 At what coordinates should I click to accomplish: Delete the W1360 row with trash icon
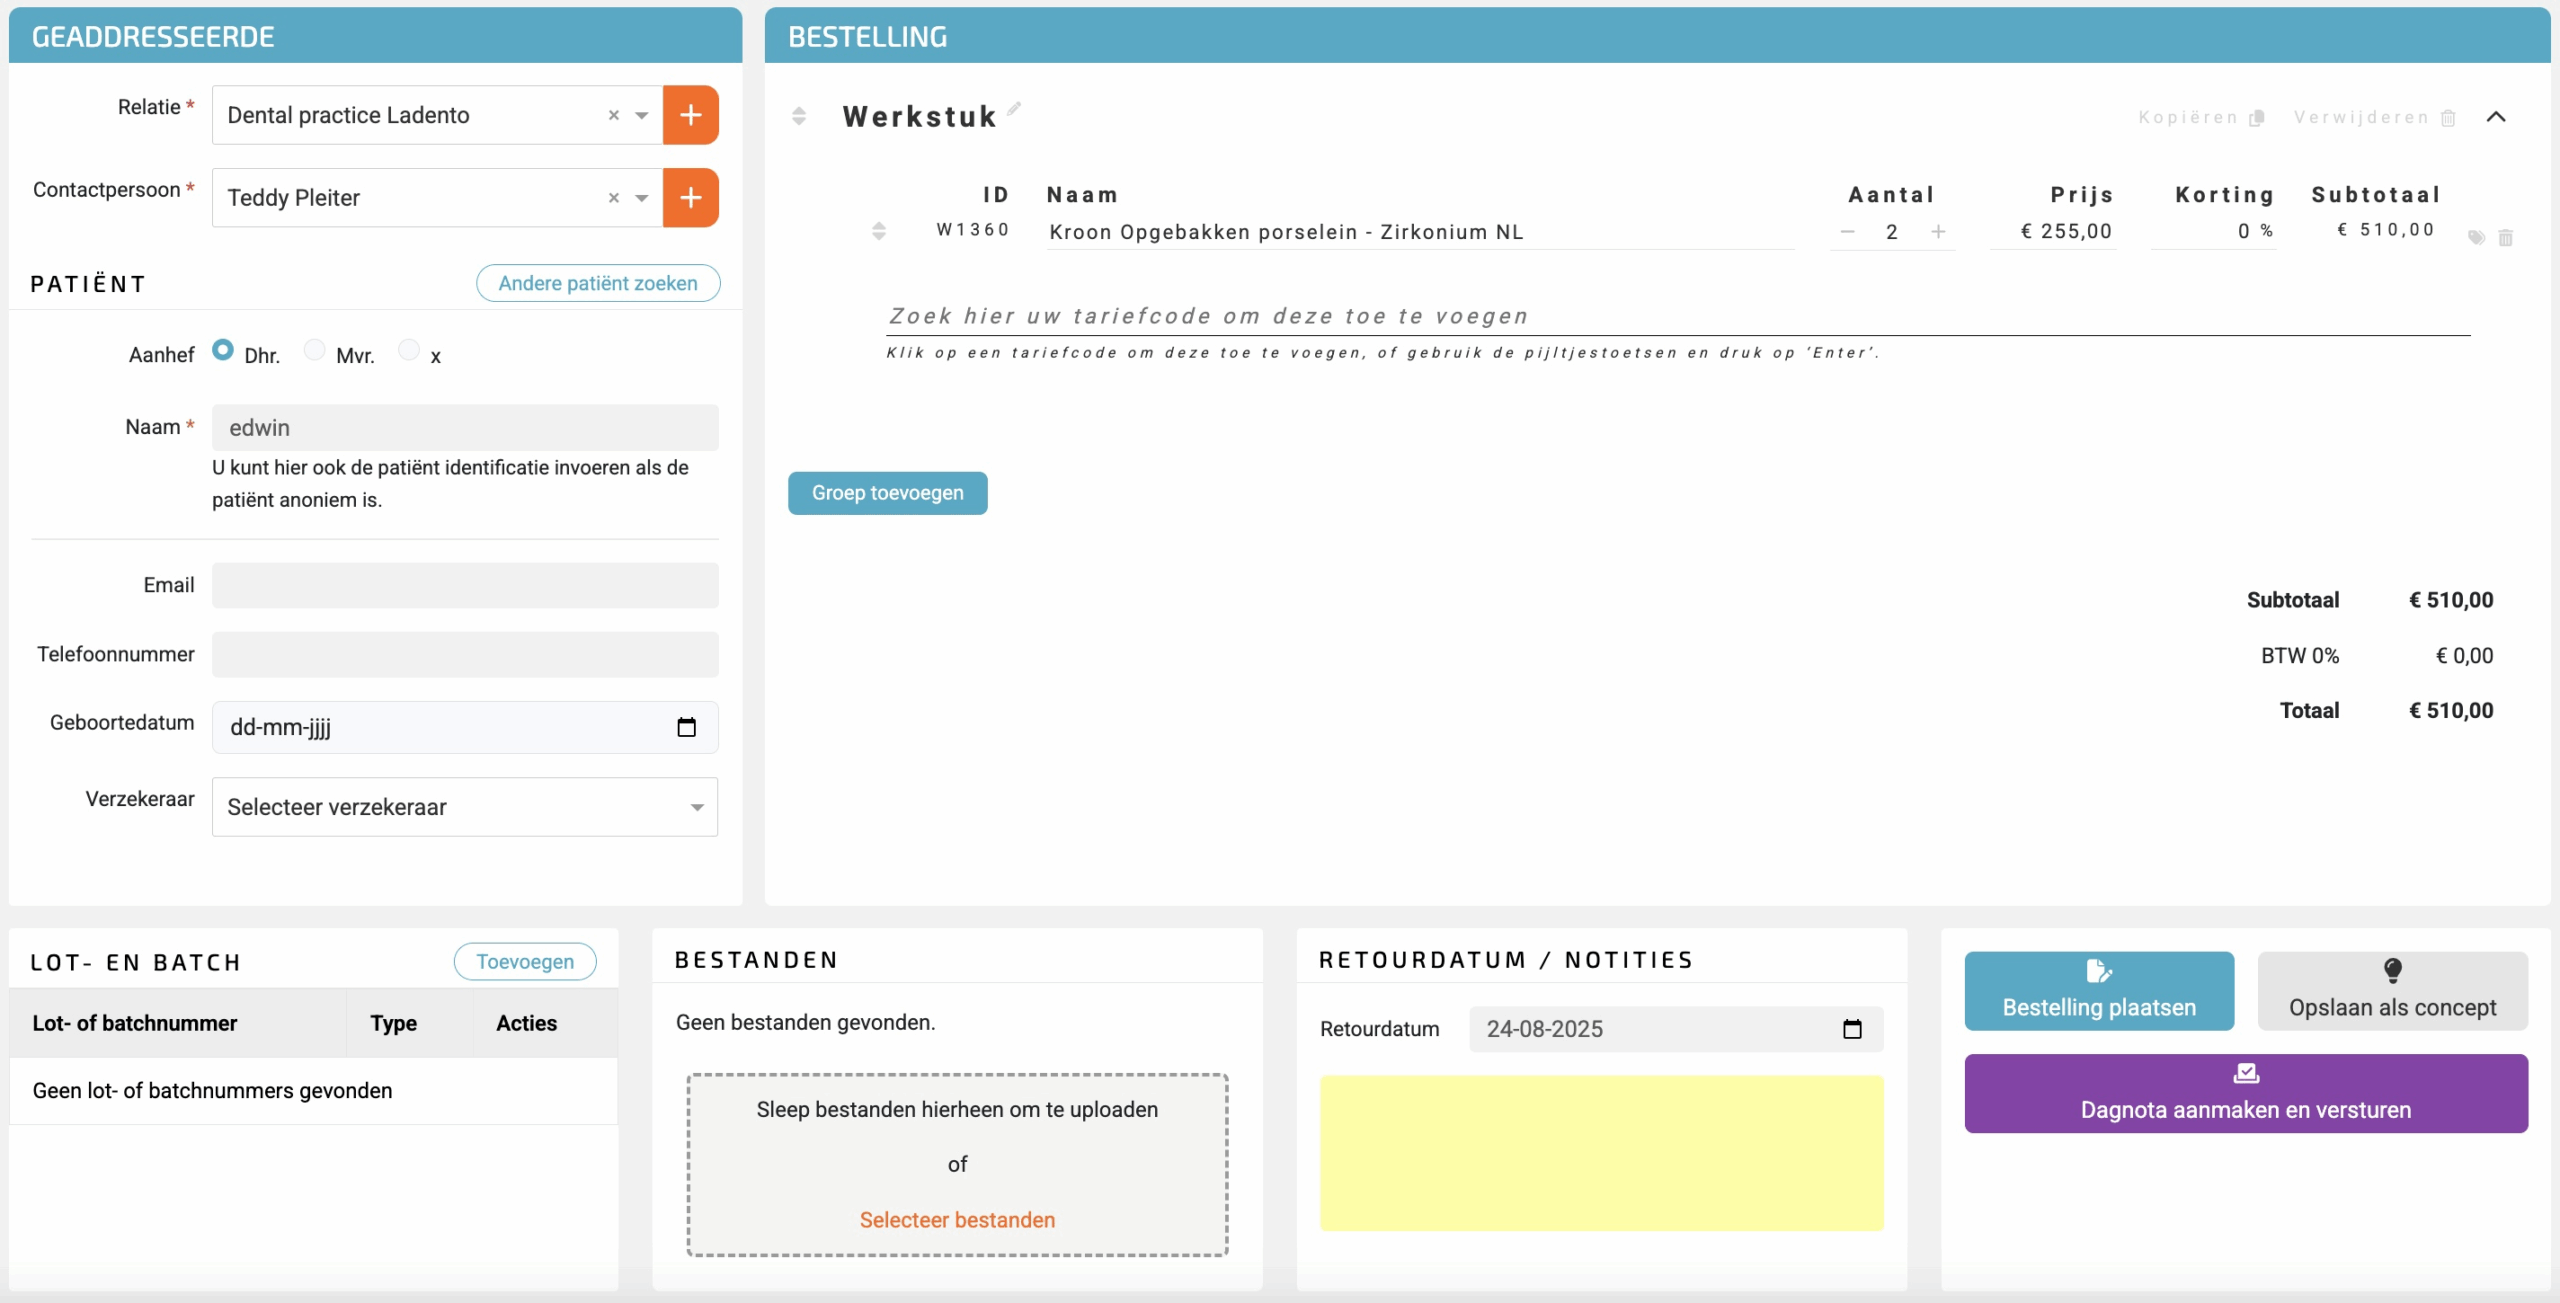2505,237
